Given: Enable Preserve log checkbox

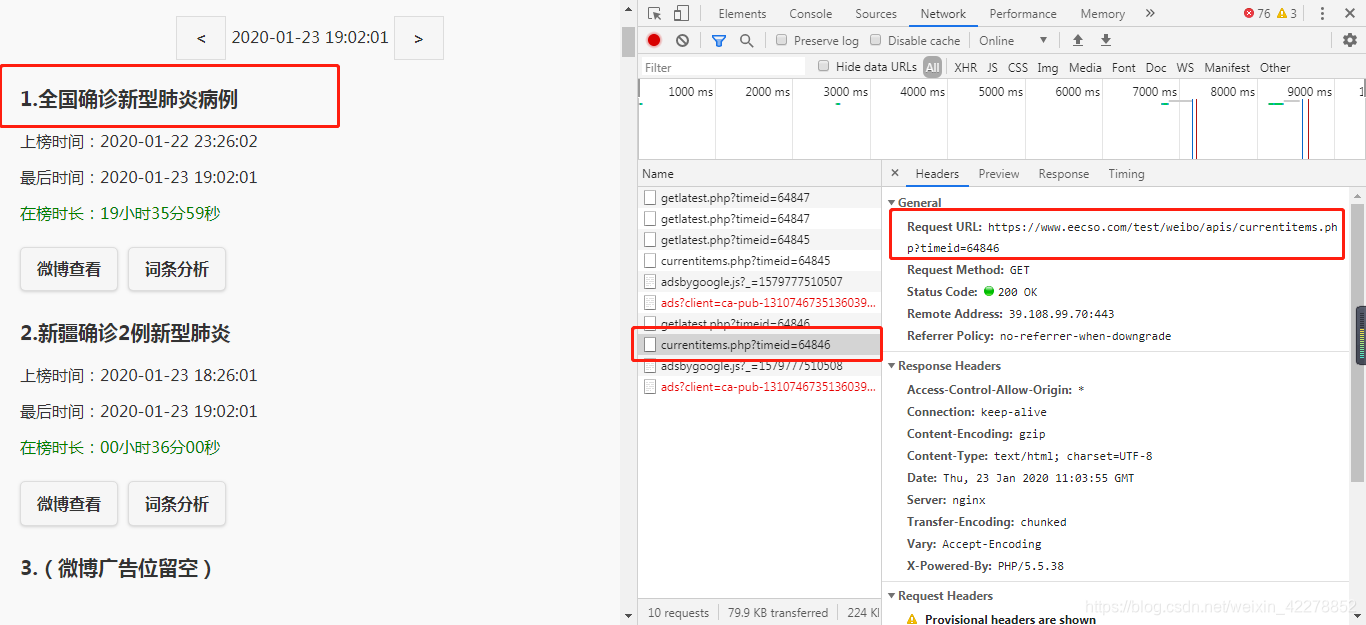Looking at the screenshot, I should [x=782, y=40].
